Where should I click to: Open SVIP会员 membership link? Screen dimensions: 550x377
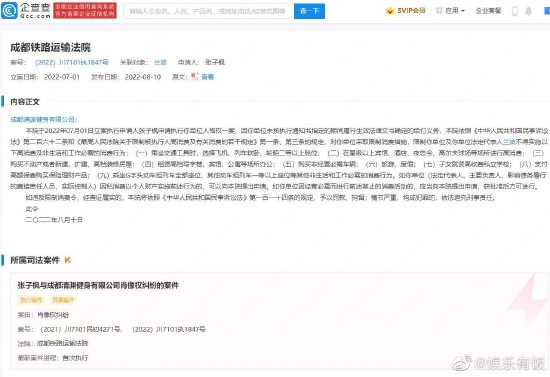411,11
